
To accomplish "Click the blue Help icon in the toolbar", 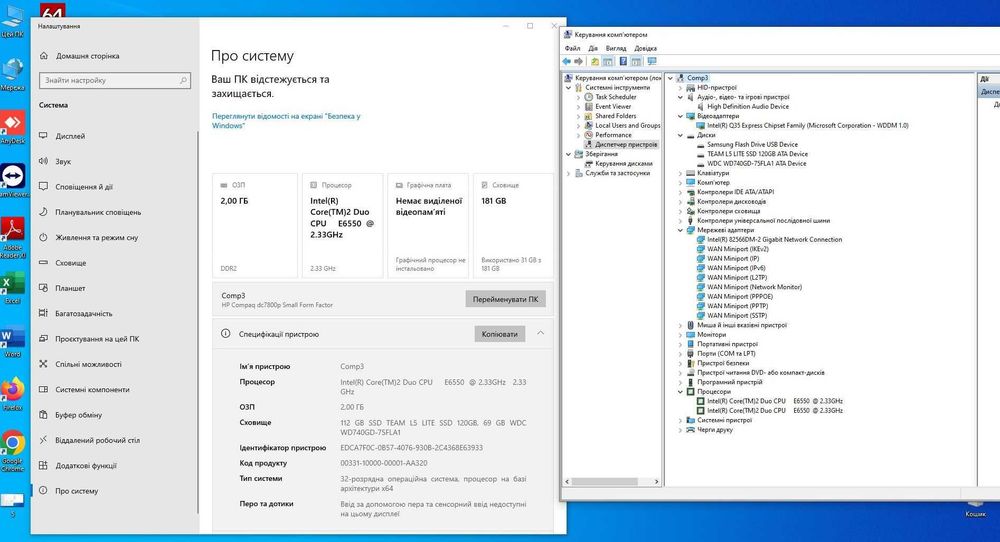I will click(x=623, y=62).
